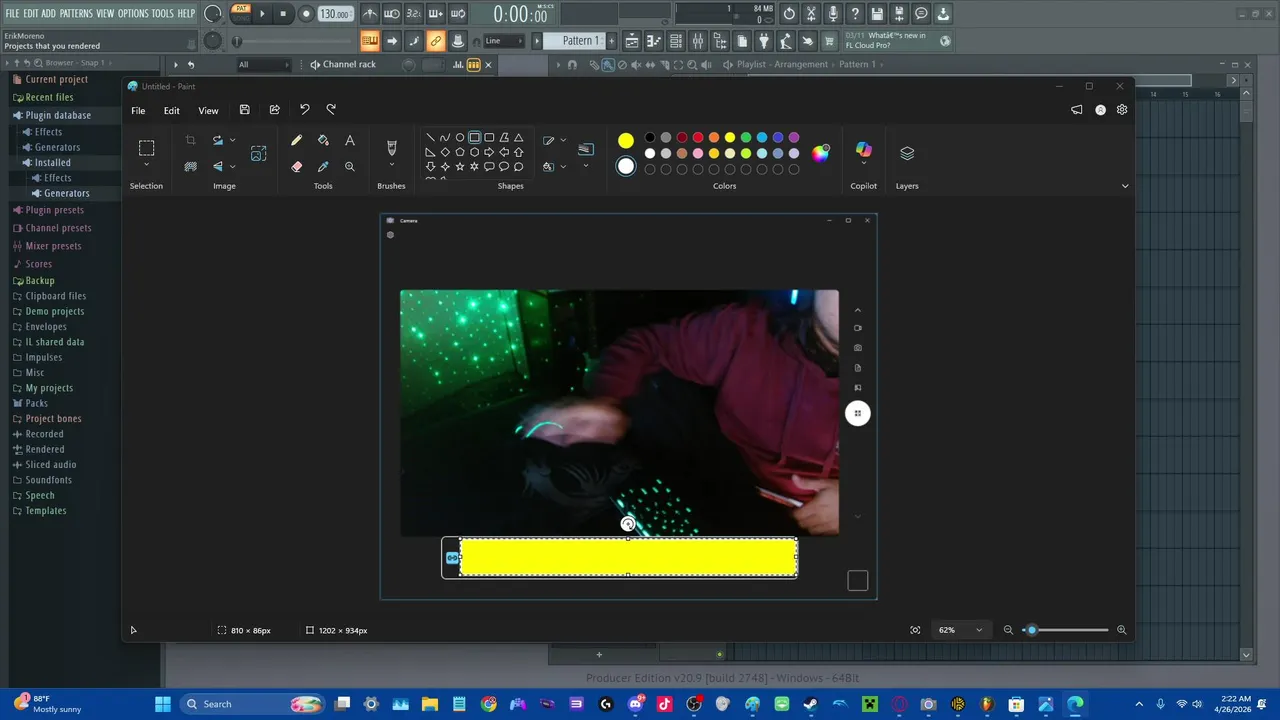Click Redo in Paint's title toolbar
This screenshot has height=720, width=1280.
[x=331, y=110]
